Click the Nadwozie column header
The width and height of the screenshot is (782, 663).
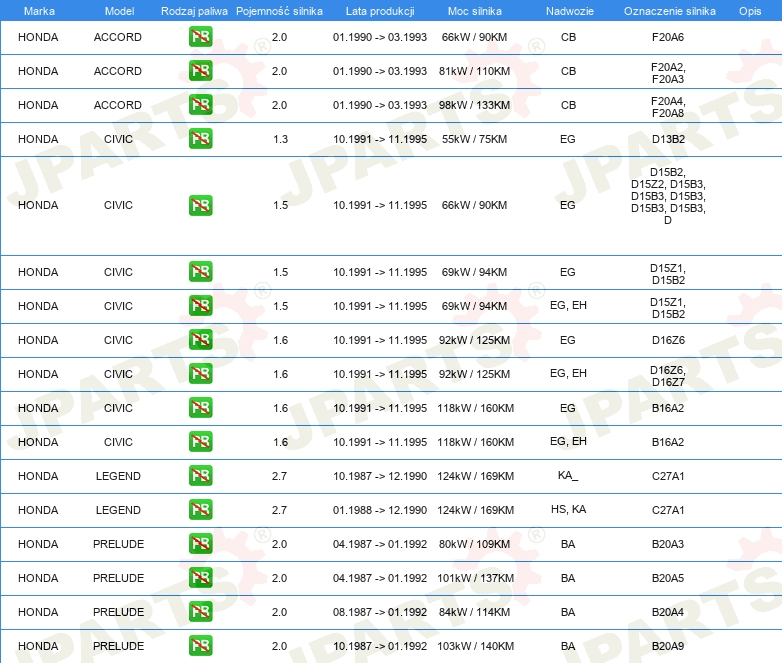[568, 11]
